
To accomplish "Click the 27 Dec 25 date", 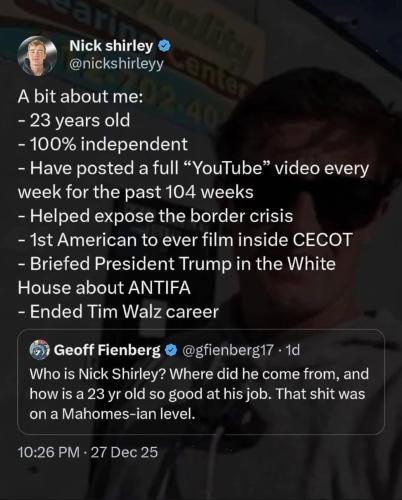I will [x=124, y=452].
